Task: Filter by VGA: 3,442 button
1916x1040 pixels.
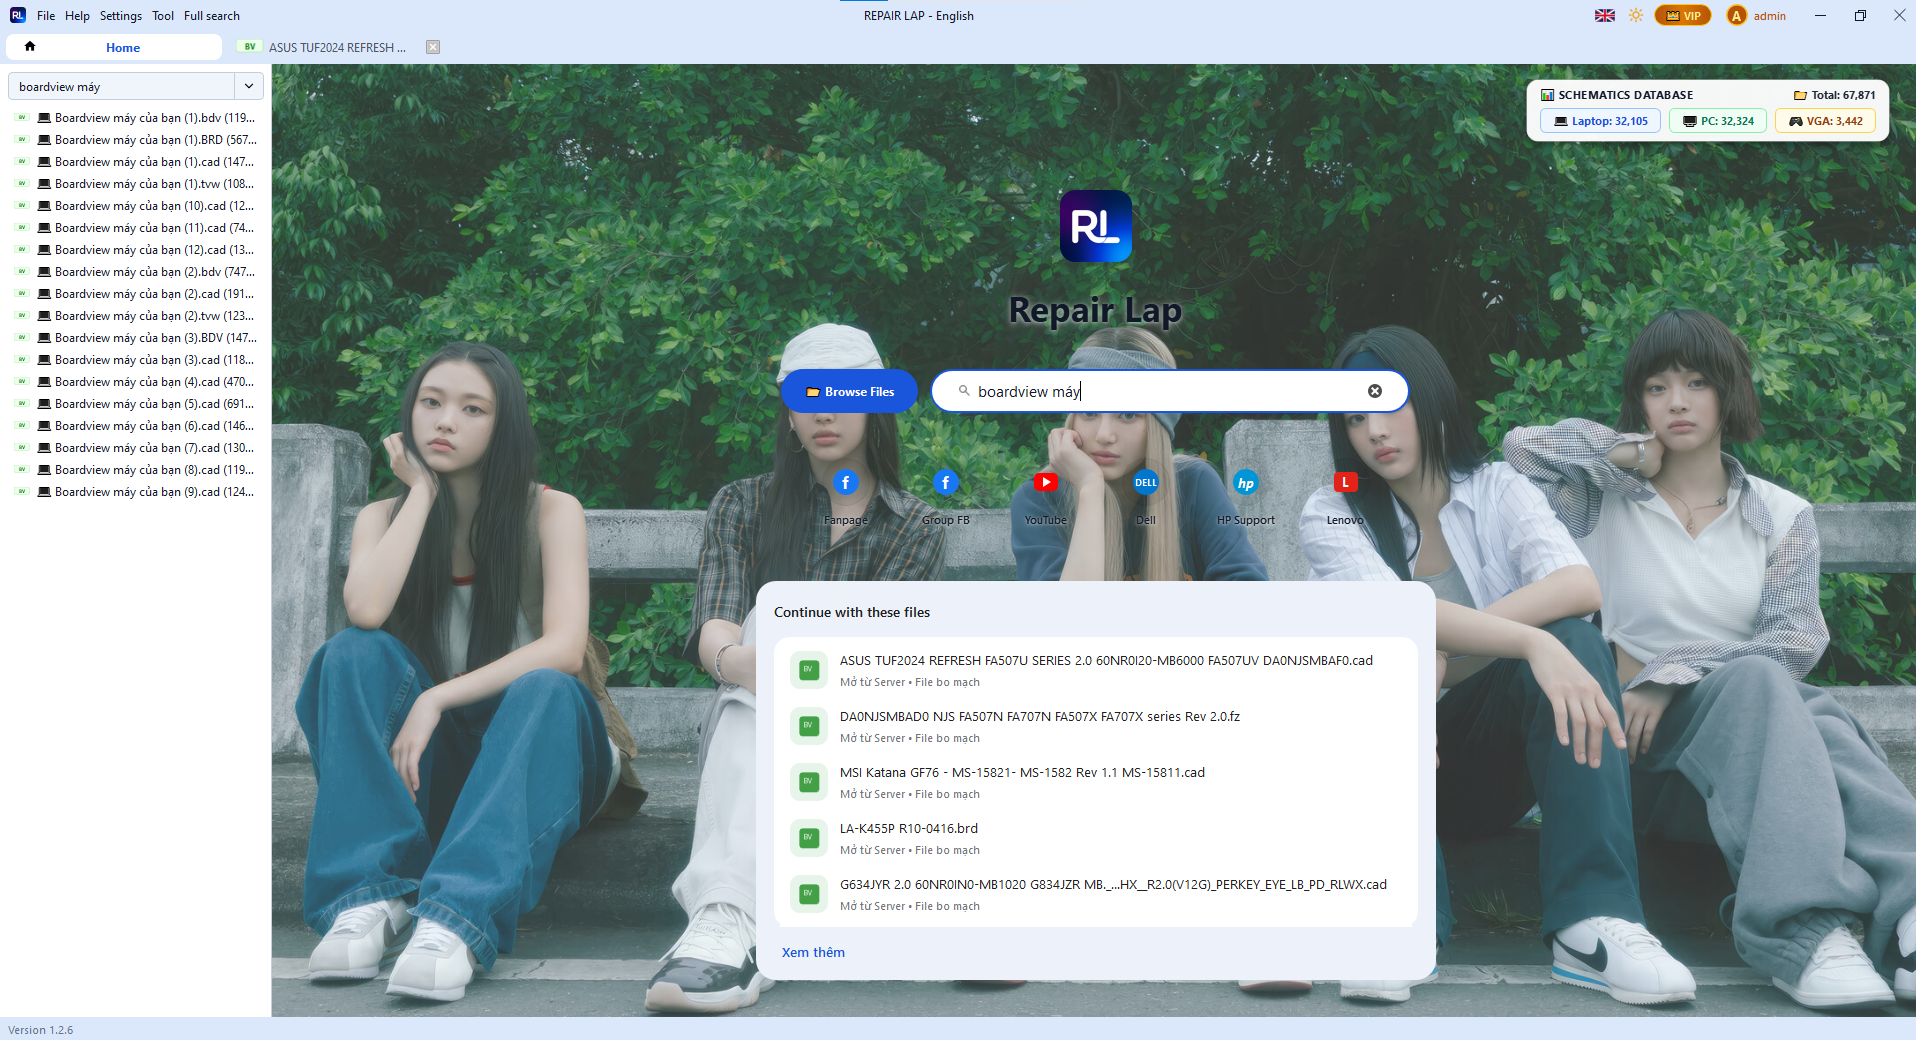Action: click(x=1825, y=121)
